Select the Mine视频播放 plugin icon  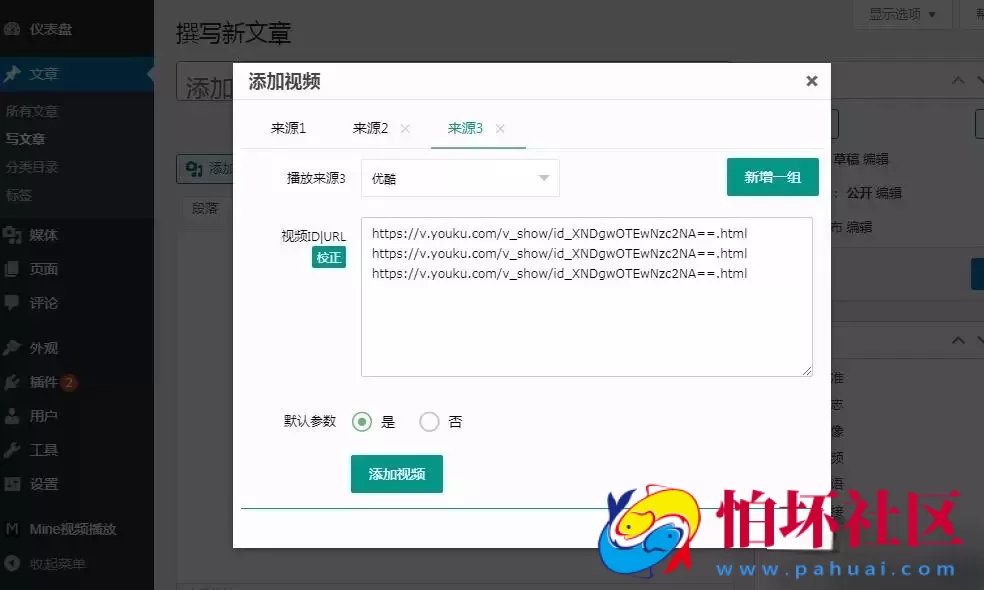click(x=14, y=528)
